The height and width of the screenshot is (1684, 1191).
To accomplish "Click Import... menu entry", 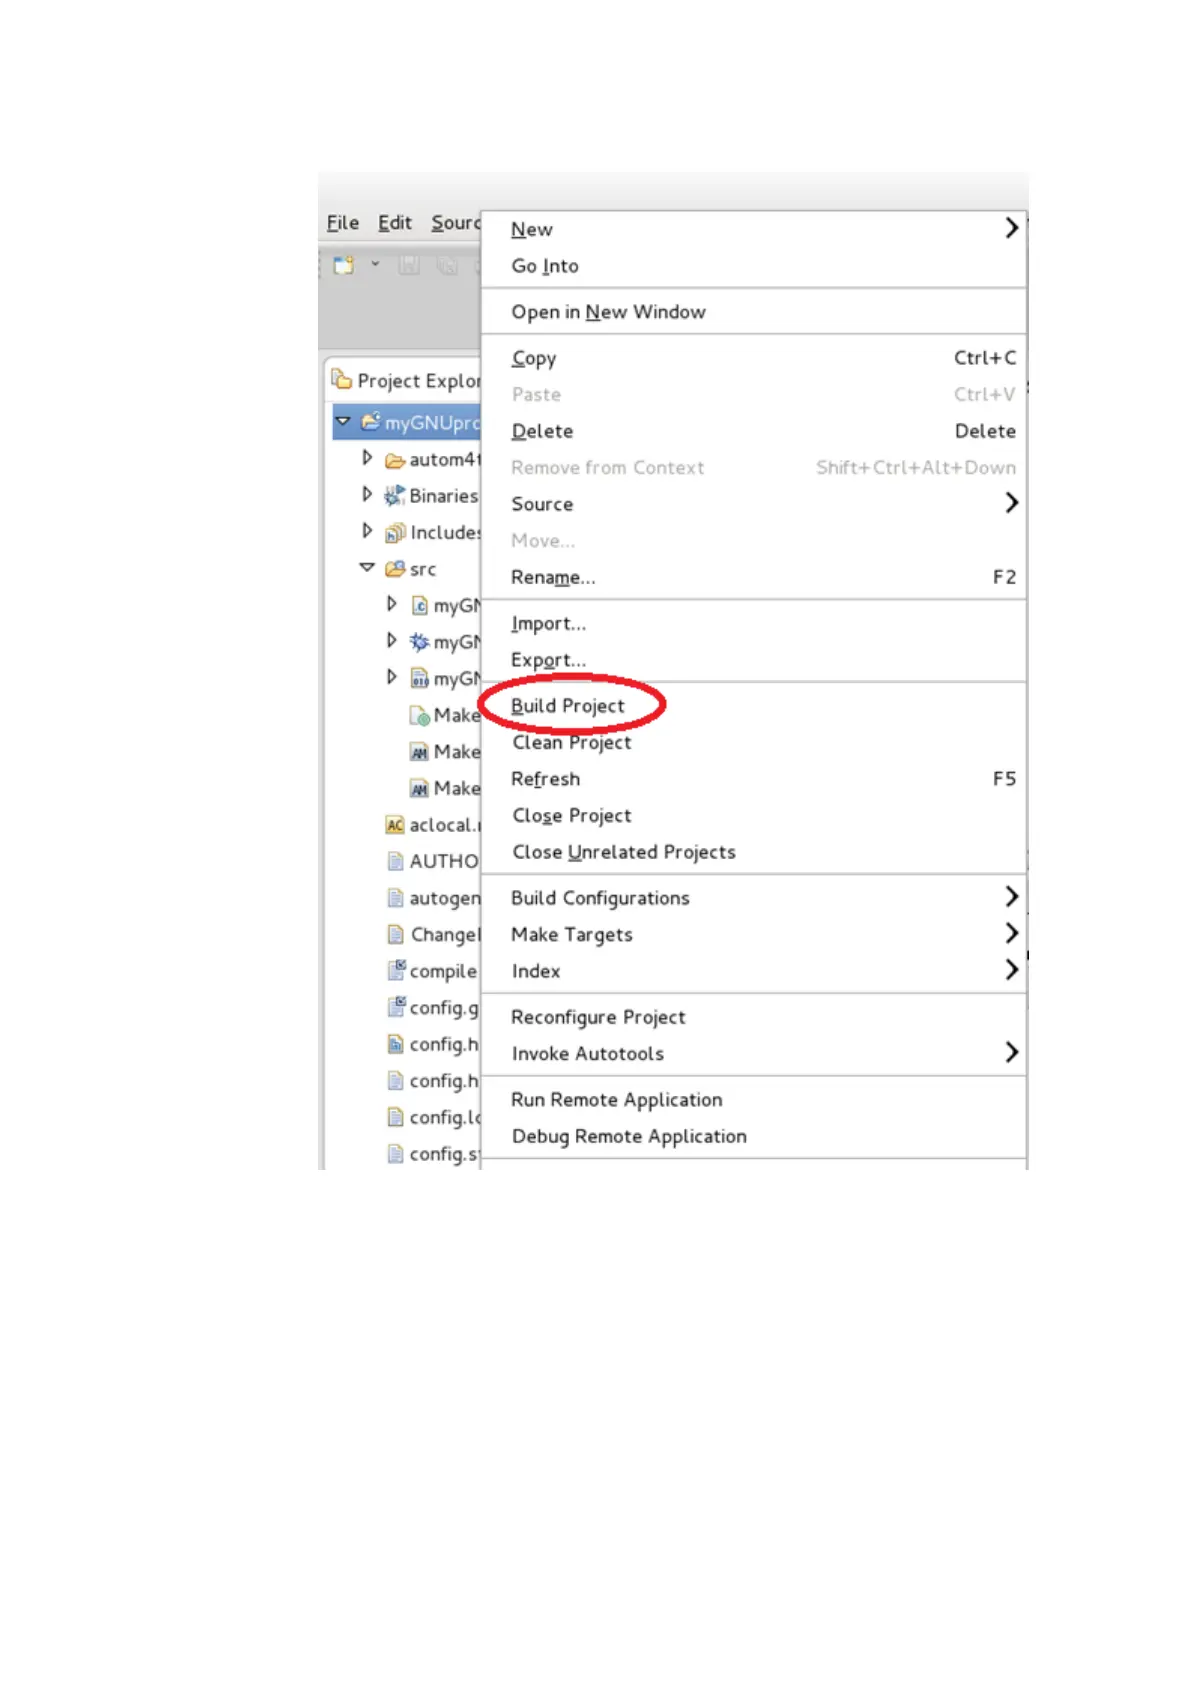I will [754, 623].
